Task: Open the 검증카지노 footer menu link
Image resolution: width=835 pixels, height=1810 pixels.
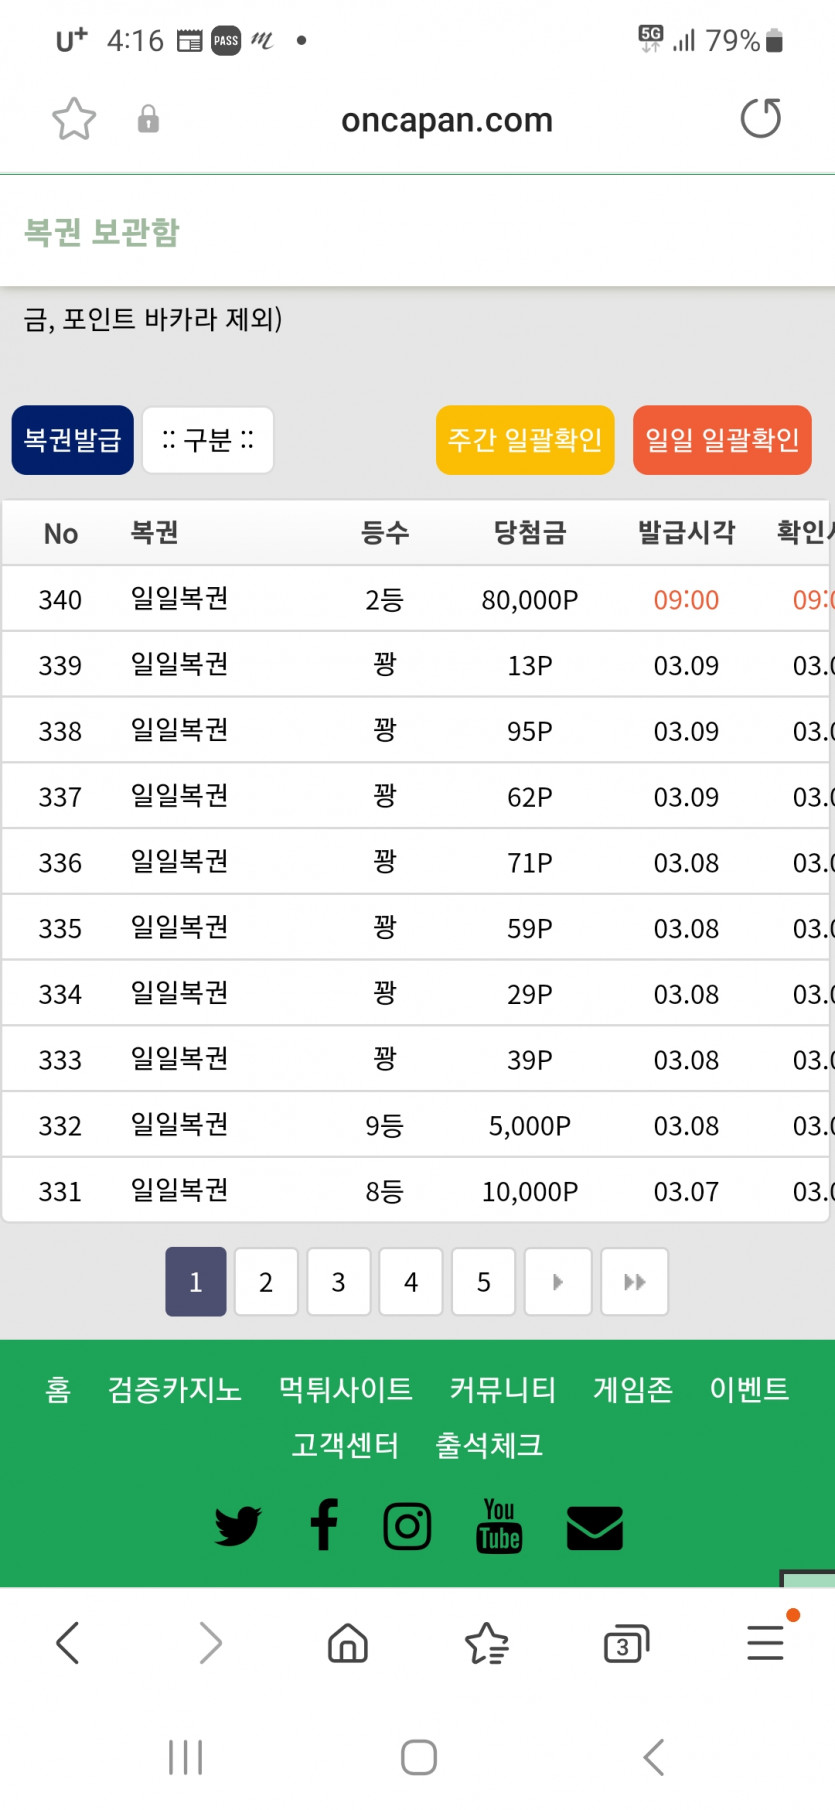Action: 175,1389
